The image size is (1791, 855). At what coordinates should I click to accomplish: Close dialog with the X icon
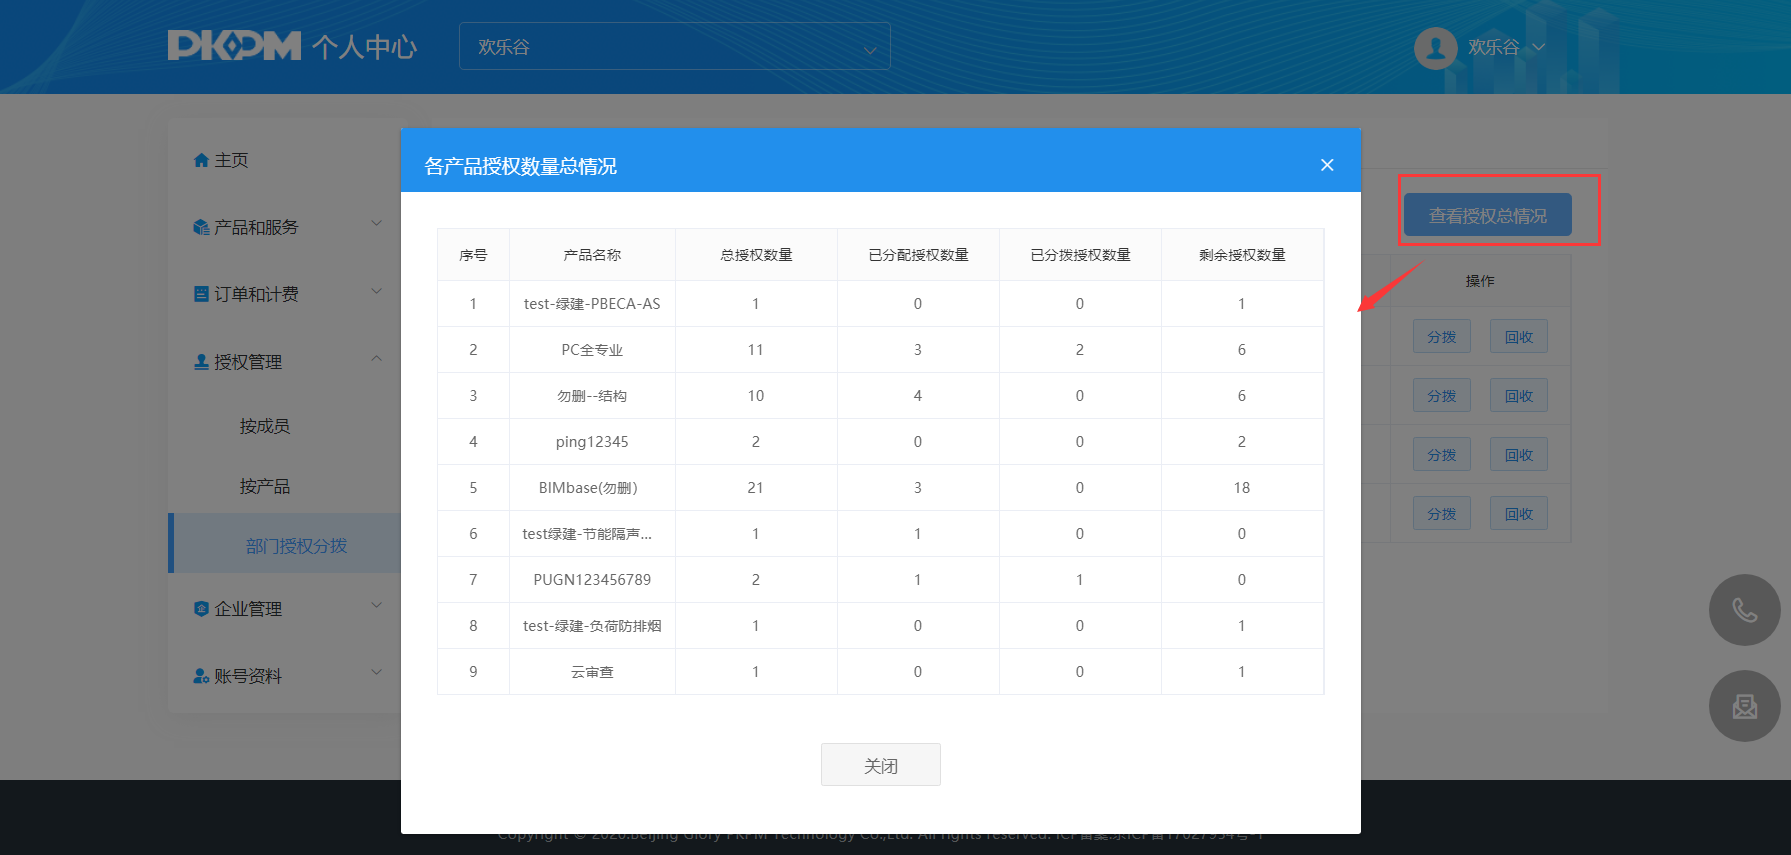[1326, 165]
